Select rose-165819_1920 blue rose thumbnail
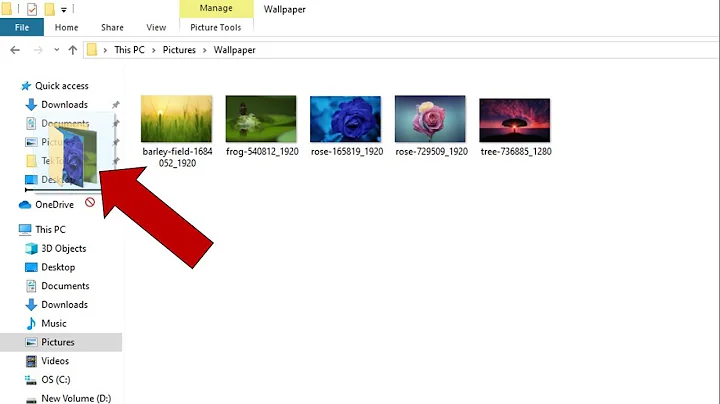The height and width of the screenshot is (404, 720). (x=345, y=119)
